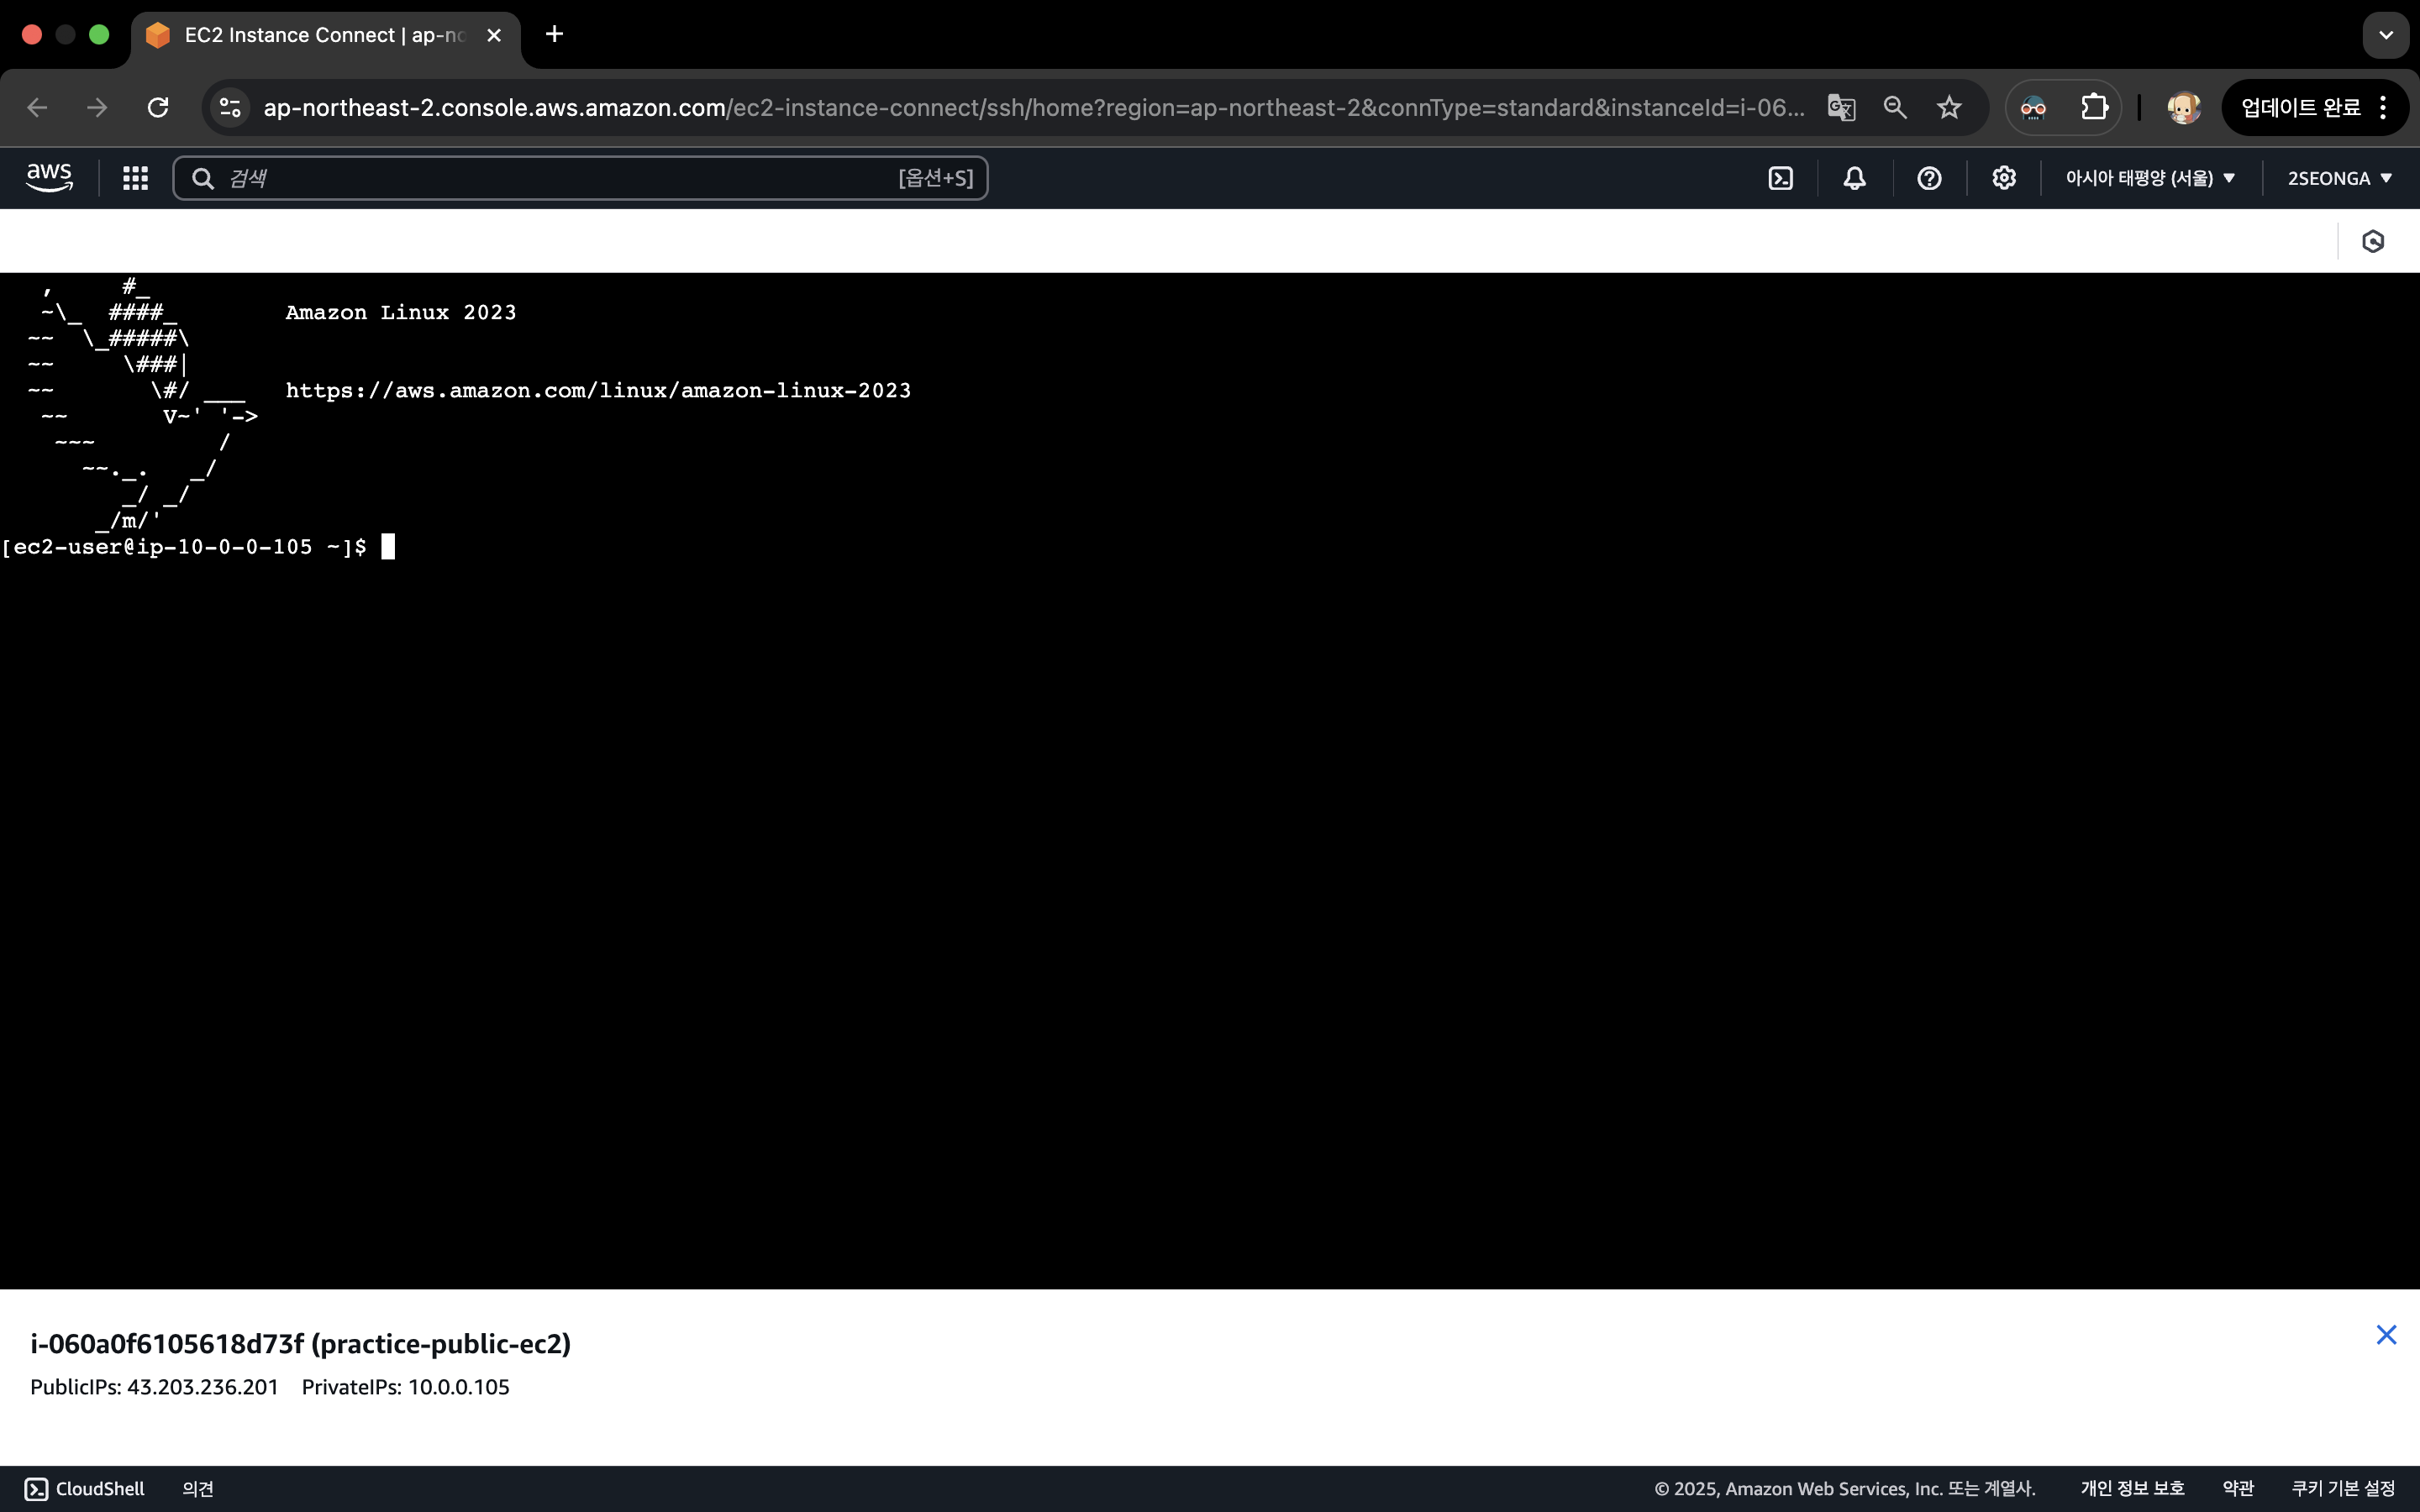Open the notifications bell
This screenshot has width=2420, height=1512.
(x=1854, y=178)
